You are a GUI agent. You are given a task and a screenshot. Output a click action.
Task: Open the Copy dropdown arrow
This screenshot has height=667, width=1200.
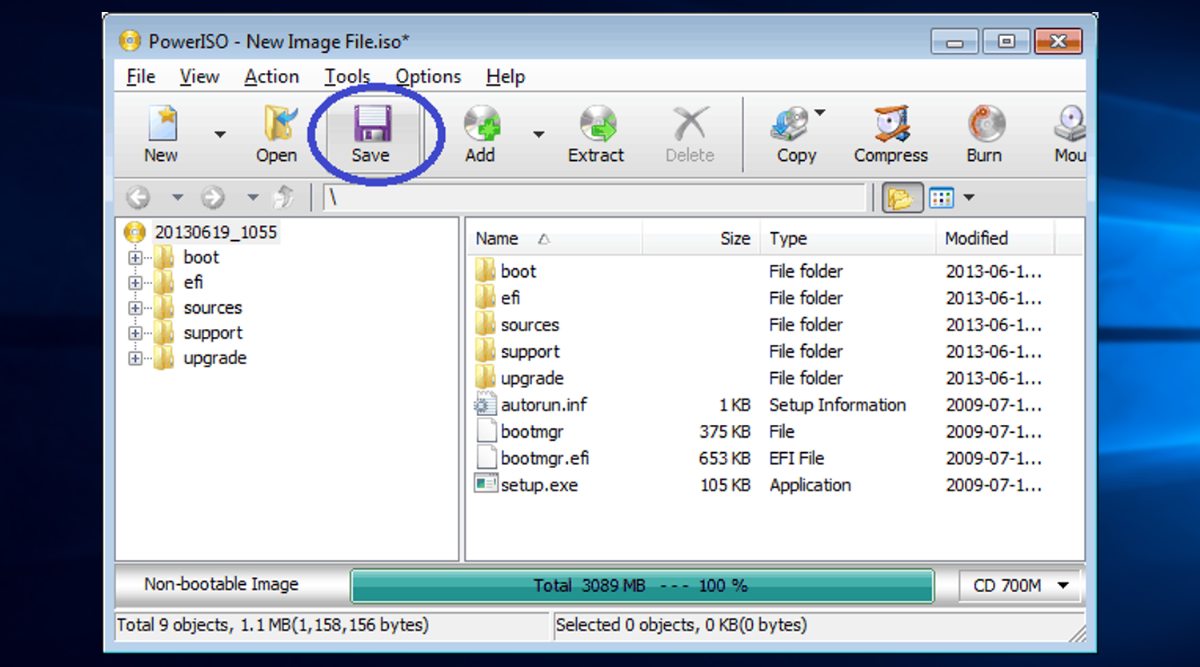(x=820, y=113)
